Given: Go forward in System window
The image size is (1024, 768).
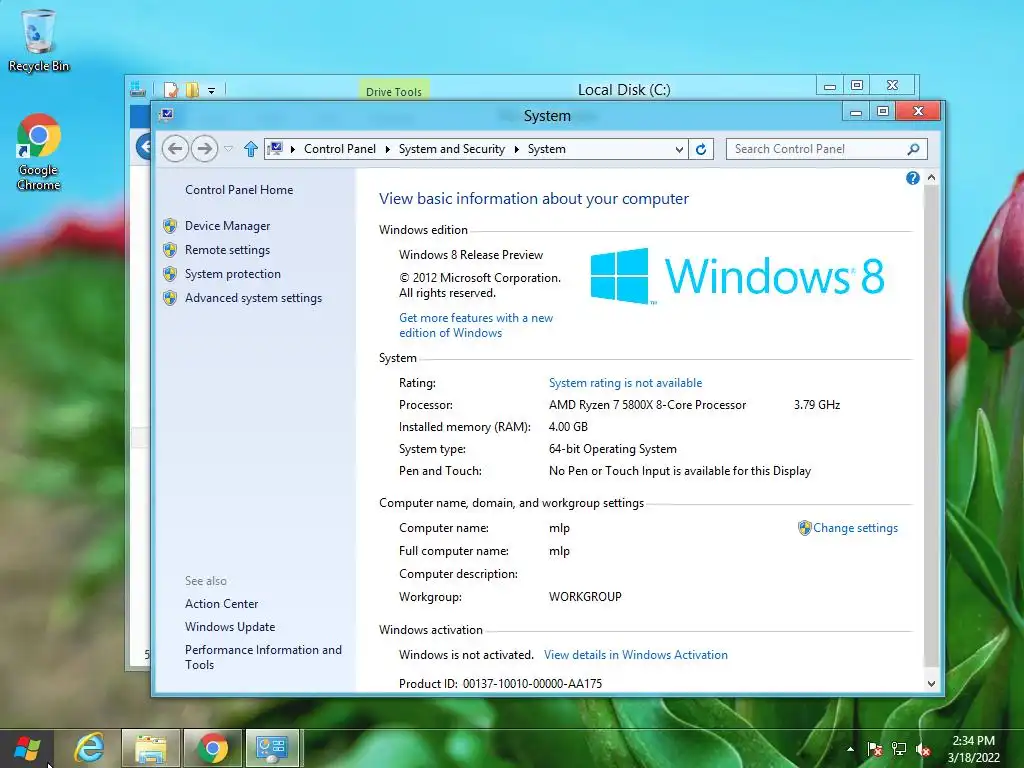Looking at the screenshot, I should [204, 149].
